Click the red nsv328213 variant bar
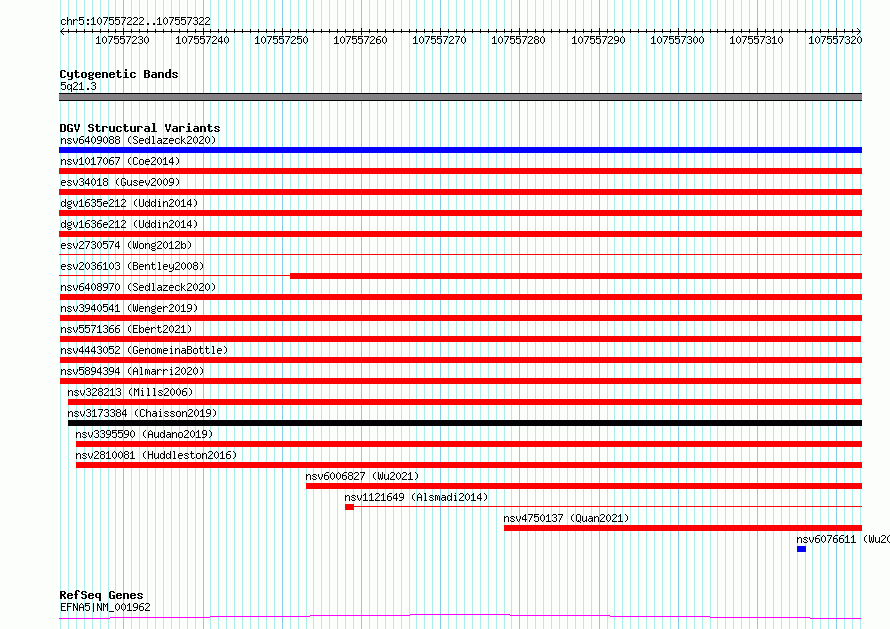The height and width of the screenshot is (629, 890). coord(465,402)
